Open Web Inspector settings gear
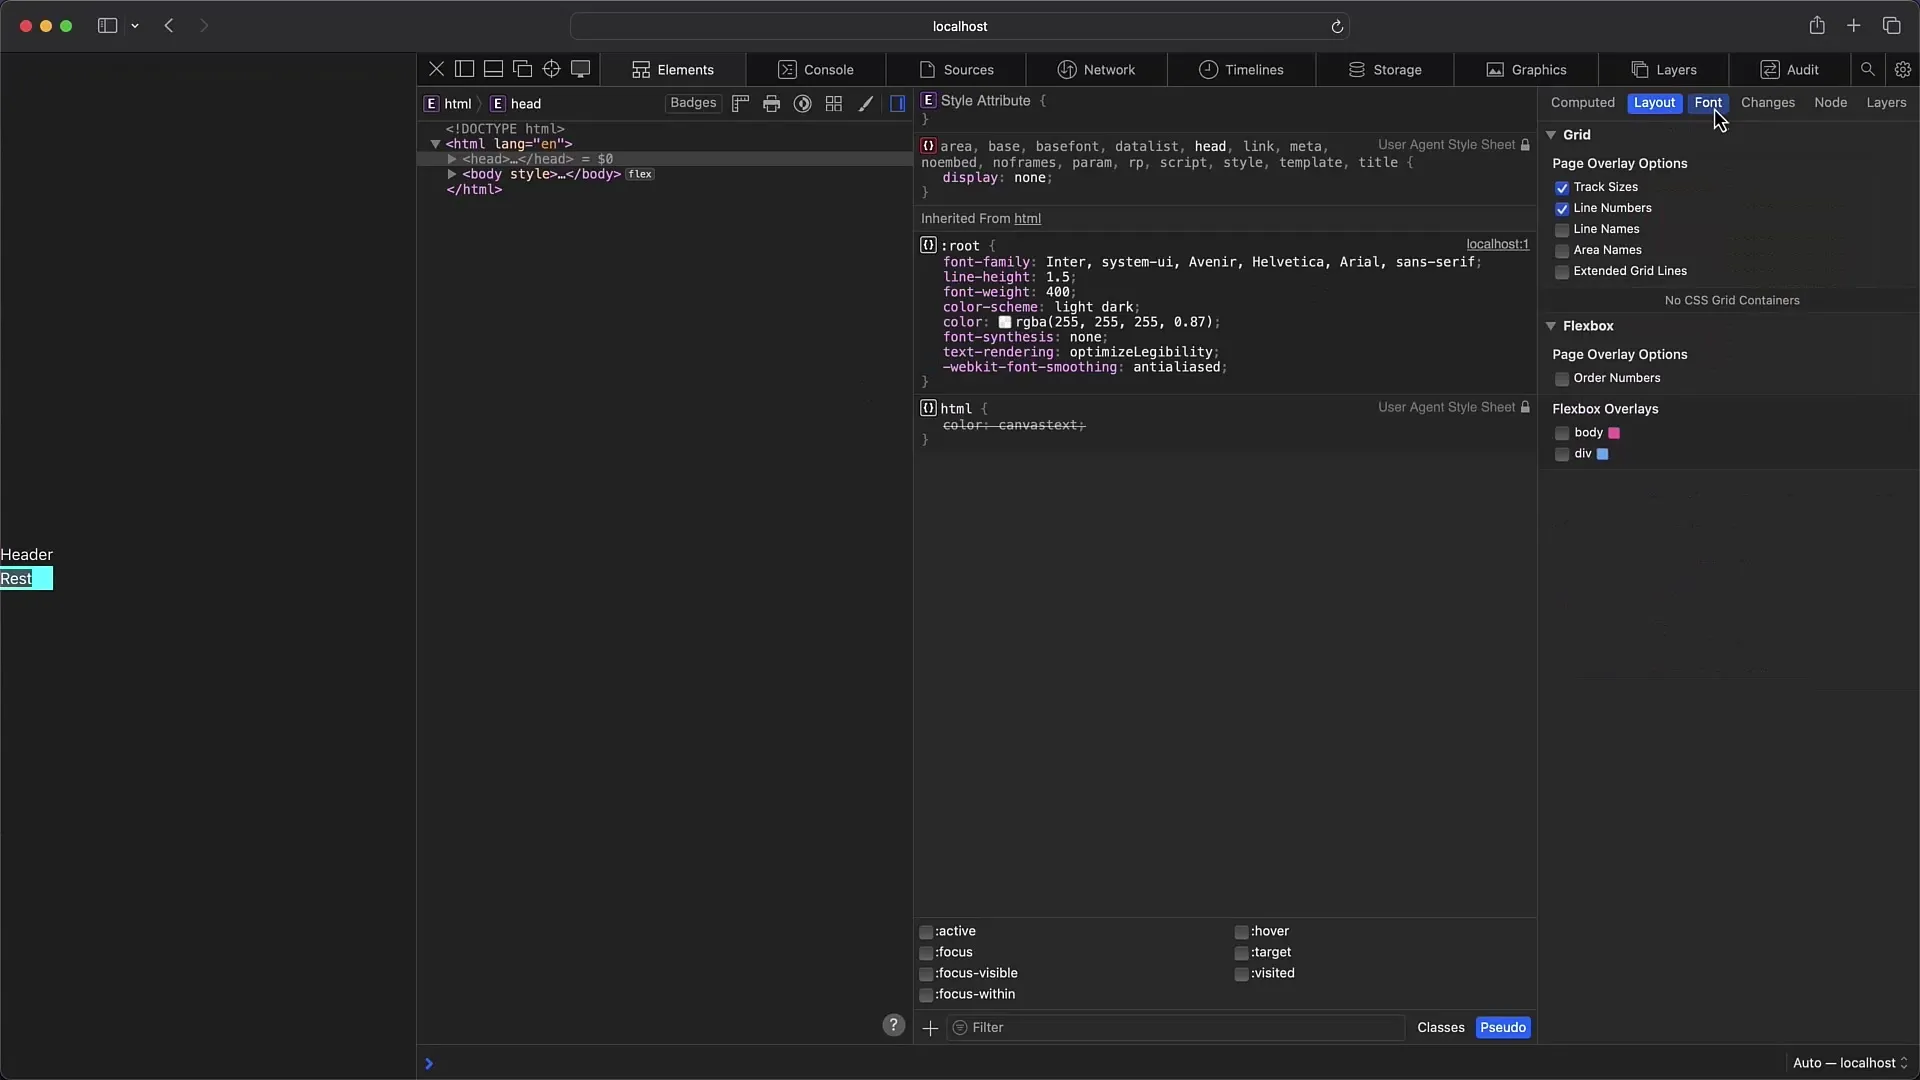This screenshot has height=1080, width=1920. pos(1903,69)
